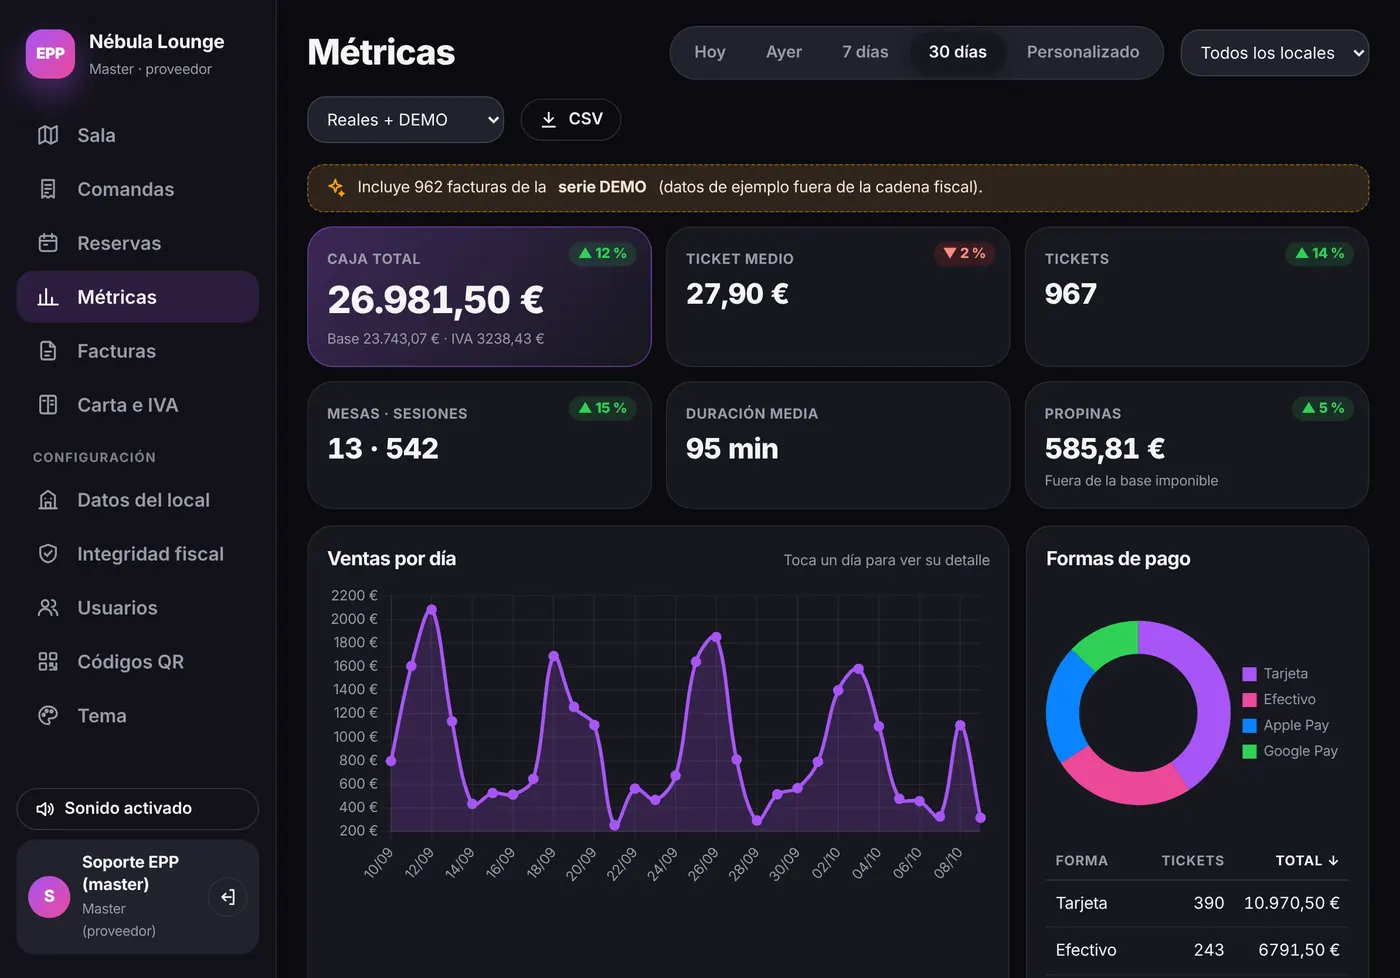The height and width of the screenshot is (978, 1400).
Task: Click the Facturas document icon
Action: coord(48,351)
